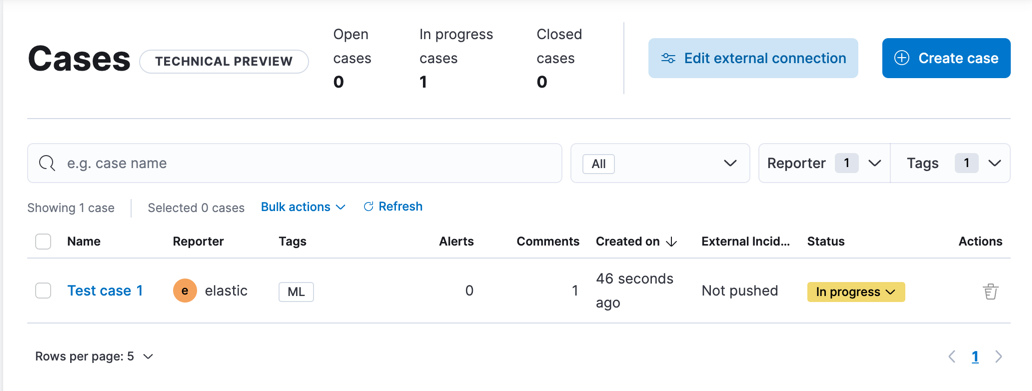
Task: Open the Bulk actions menu
Action: [303, 207]
